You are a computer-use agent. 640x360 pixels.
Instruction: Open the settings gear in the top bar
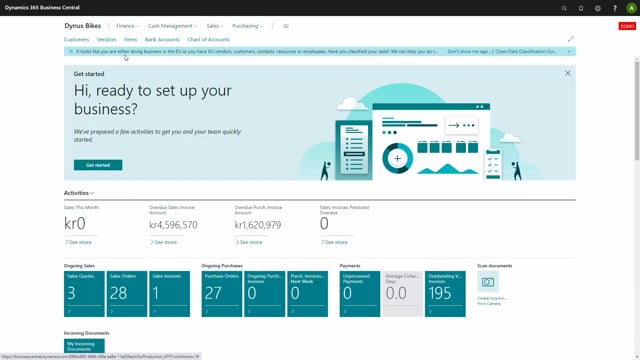(x=598, y=8)
